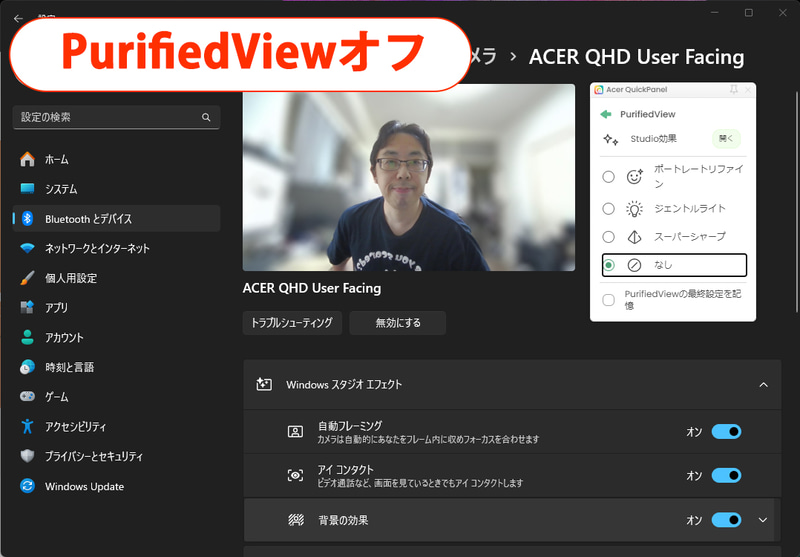
Task: Click the Bluetooth icon in sidebar
Action: coord(27,218)
